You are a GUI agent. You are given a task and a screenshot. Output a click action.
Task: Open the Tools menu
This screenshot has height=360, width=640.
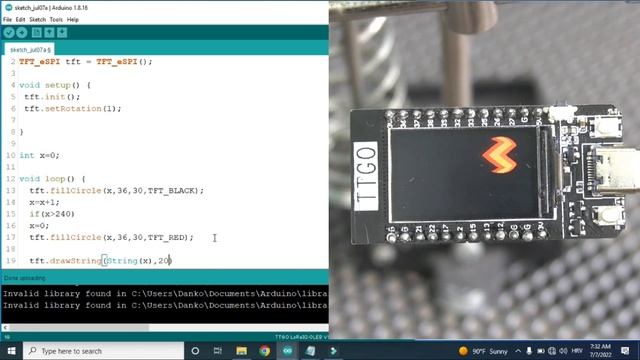tap(56, 20)
